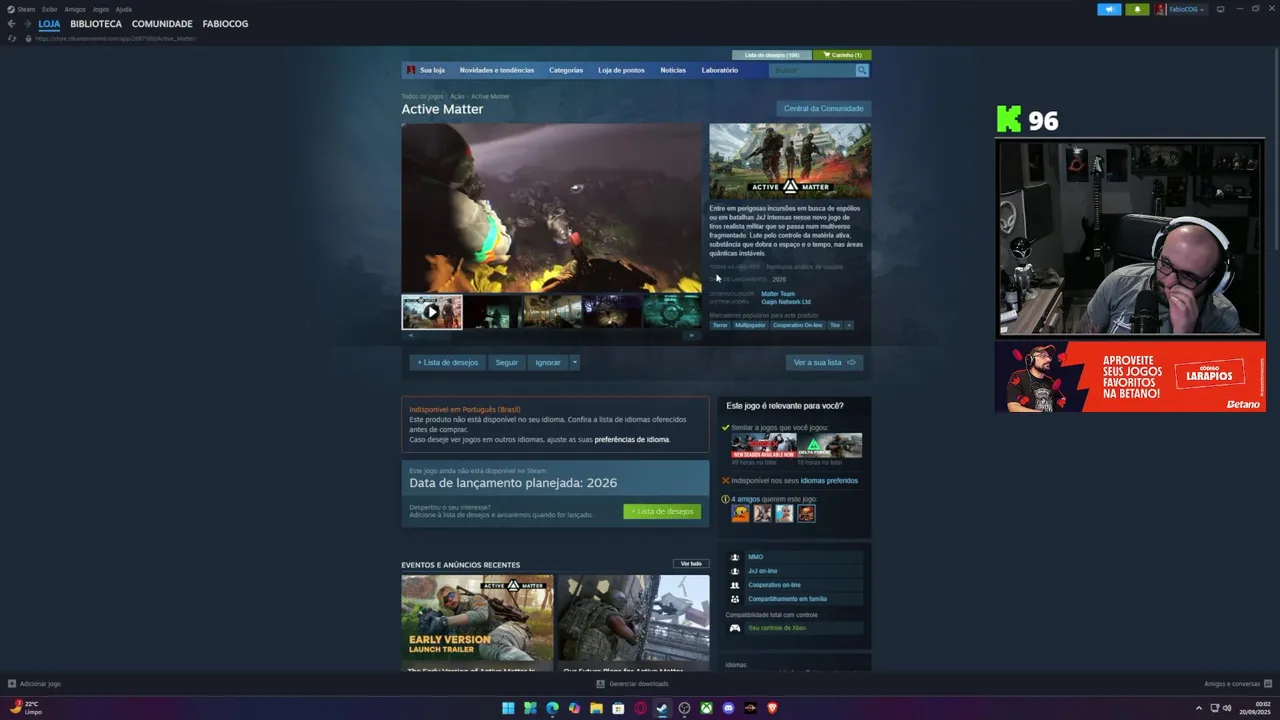This screenshot has width=1280, height=720.
Task: Open Compartilhamento em família link
Action: [x=788, y=599]
